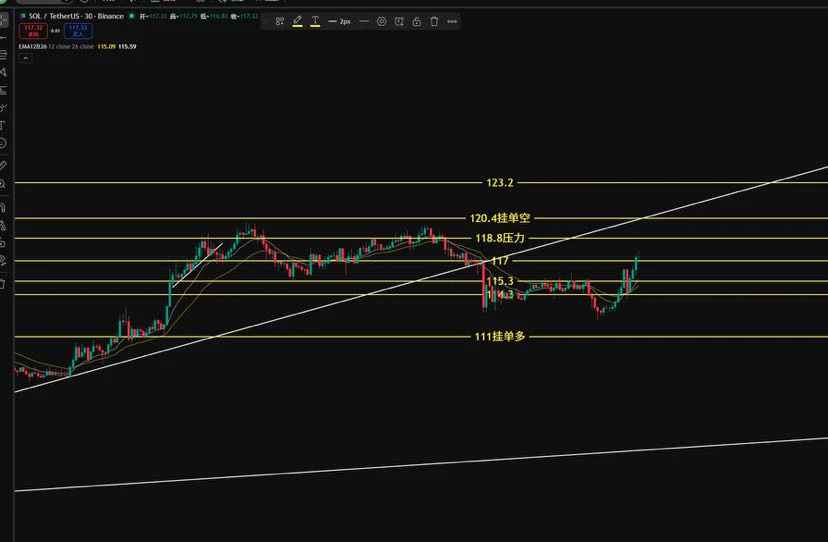Select the zoom-in tool in sidebar

click(x=3, y=184)
